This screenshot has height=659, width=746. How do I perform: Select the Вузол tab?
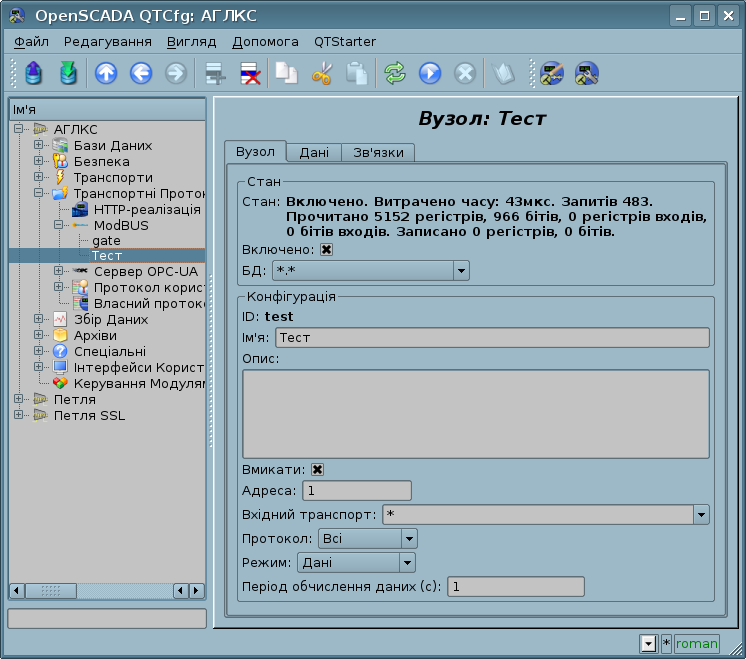pos(255,151)
